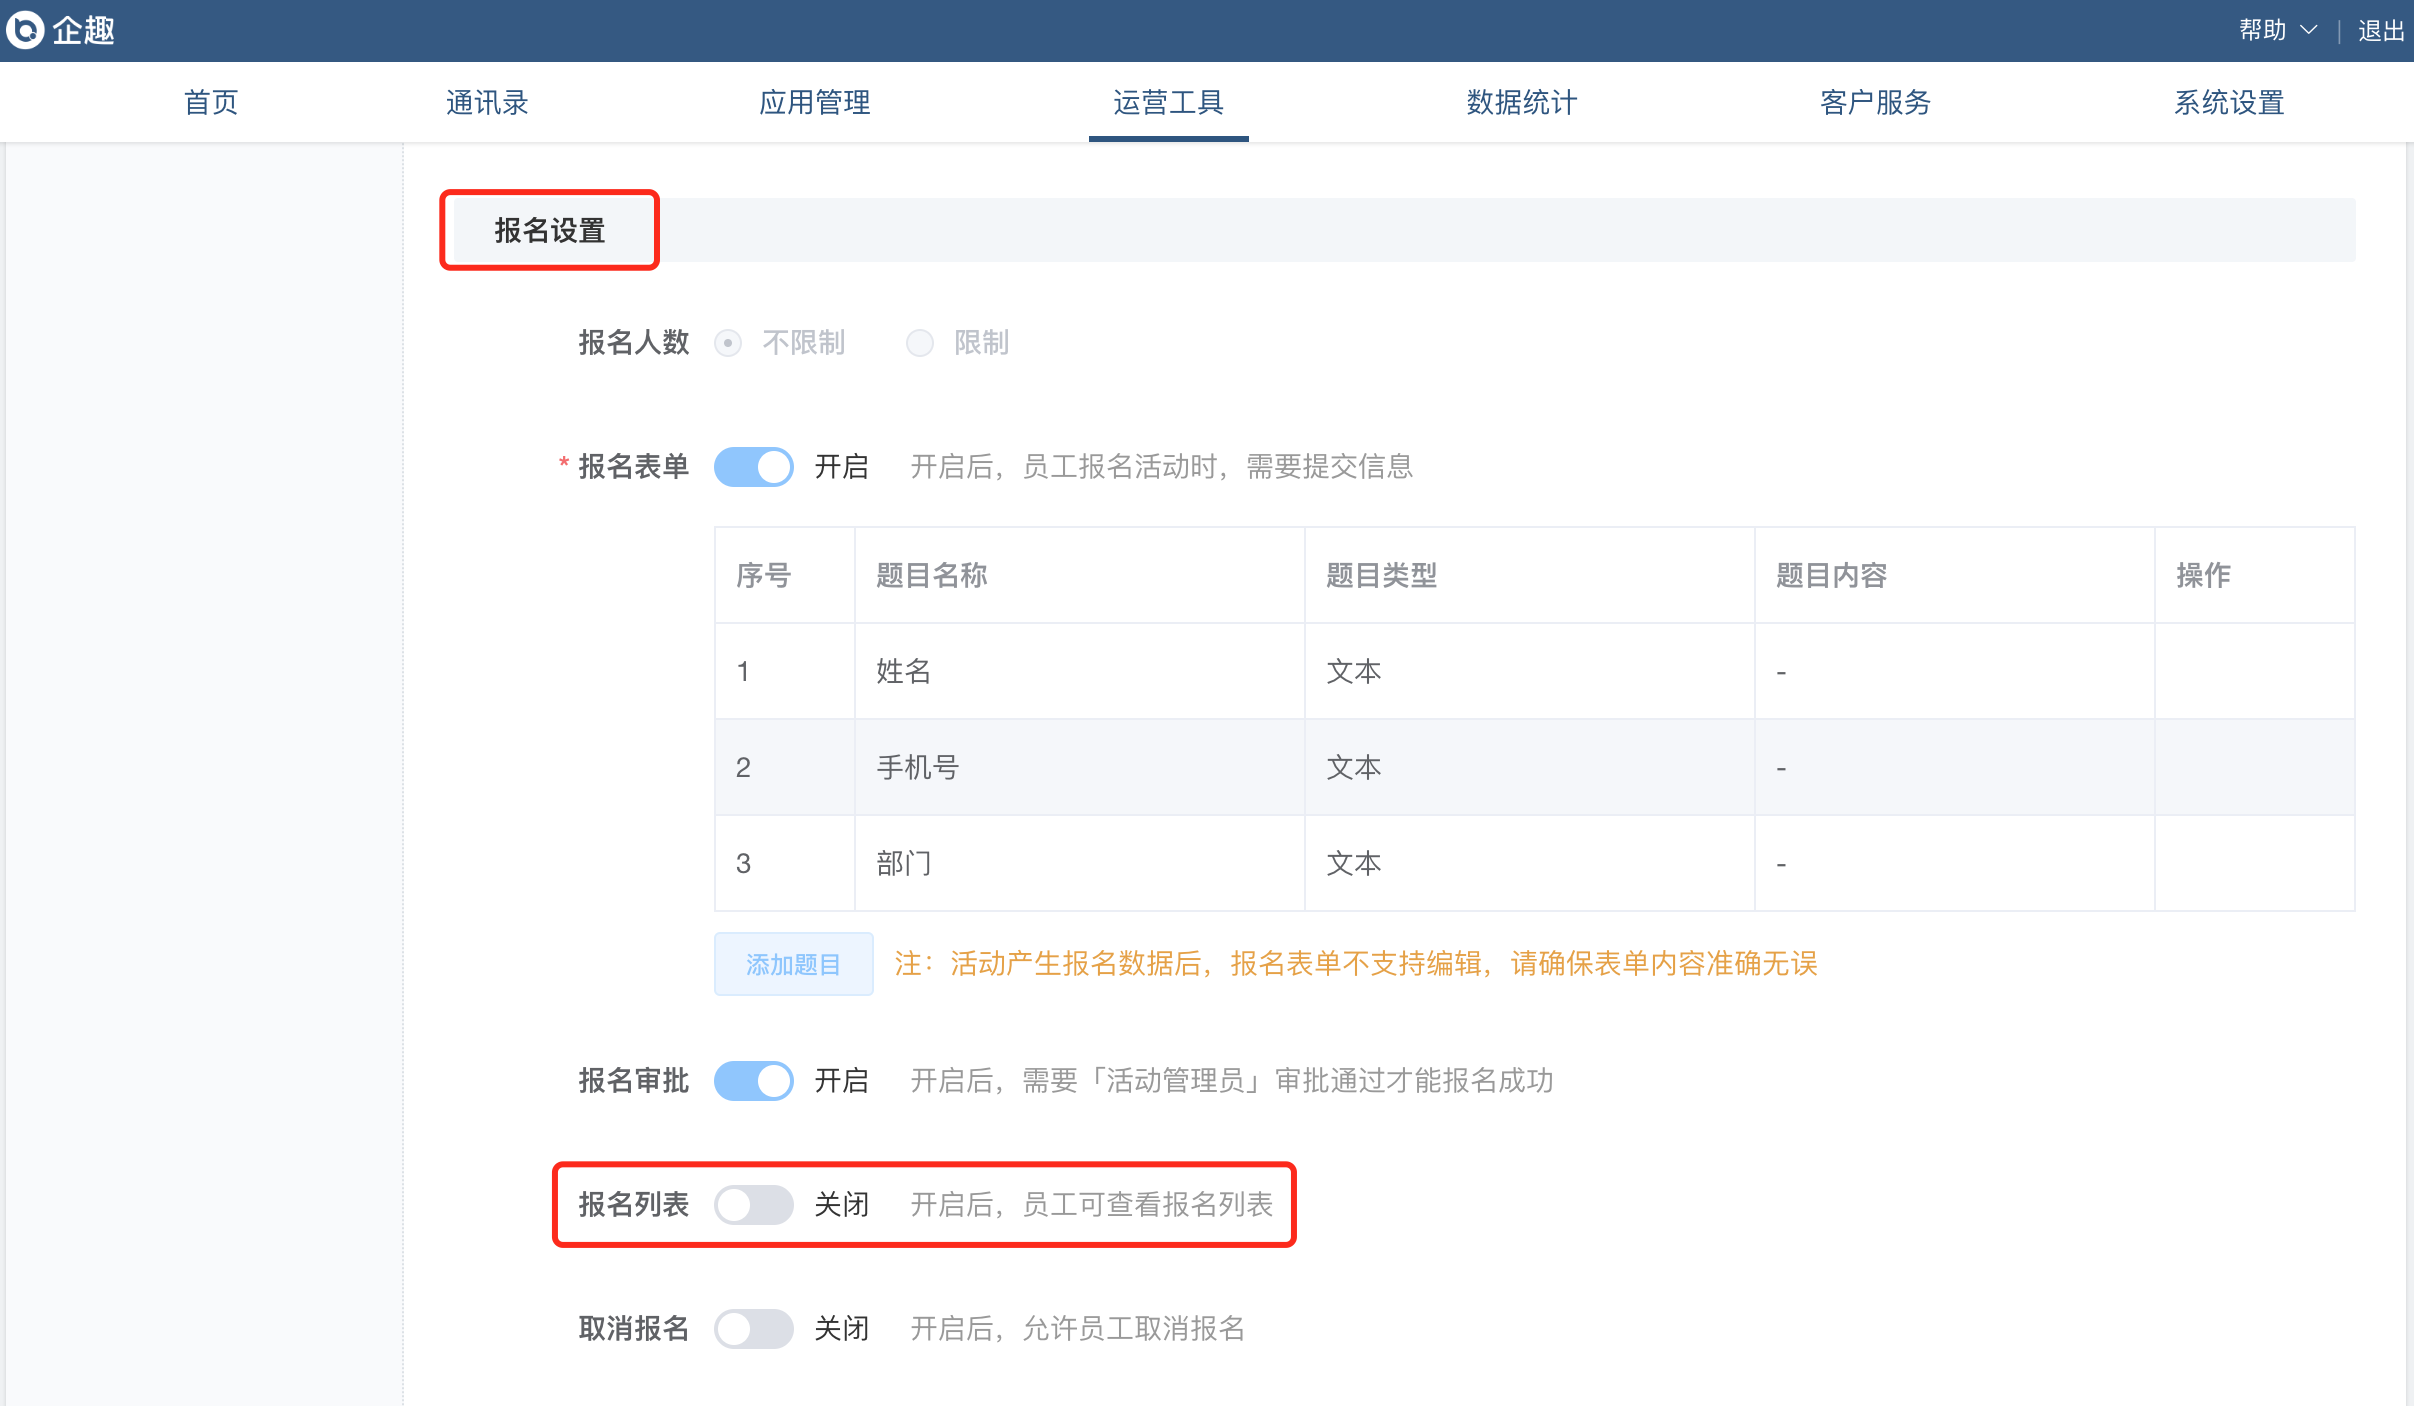Enable the 报名列表 switch
The height and width of the screenshot is (1406, 2414).
[754, 1205]
